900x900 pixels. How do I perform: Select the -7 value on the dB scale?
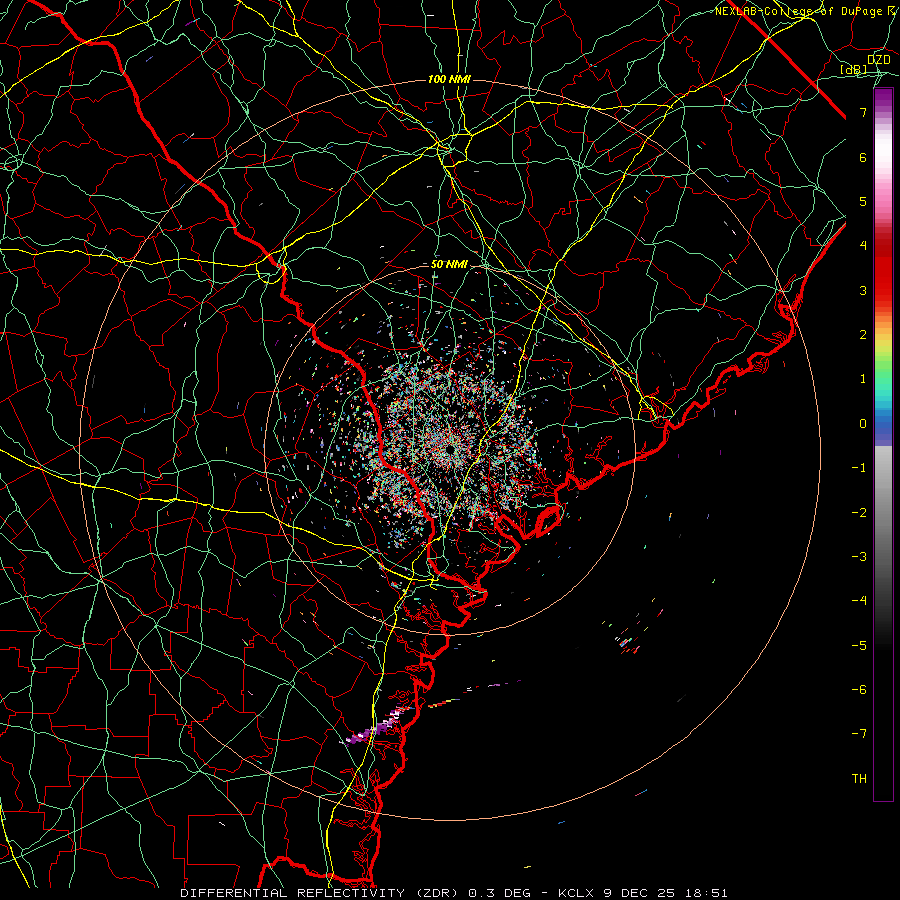click(x=859, y=734)
